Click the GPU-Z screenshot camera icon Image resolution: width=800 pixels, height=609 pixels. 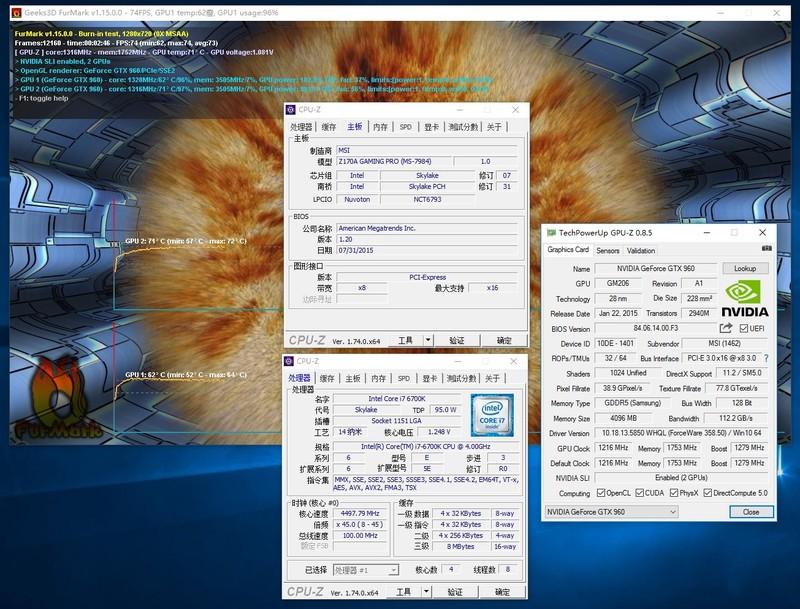tap(766, 248)
